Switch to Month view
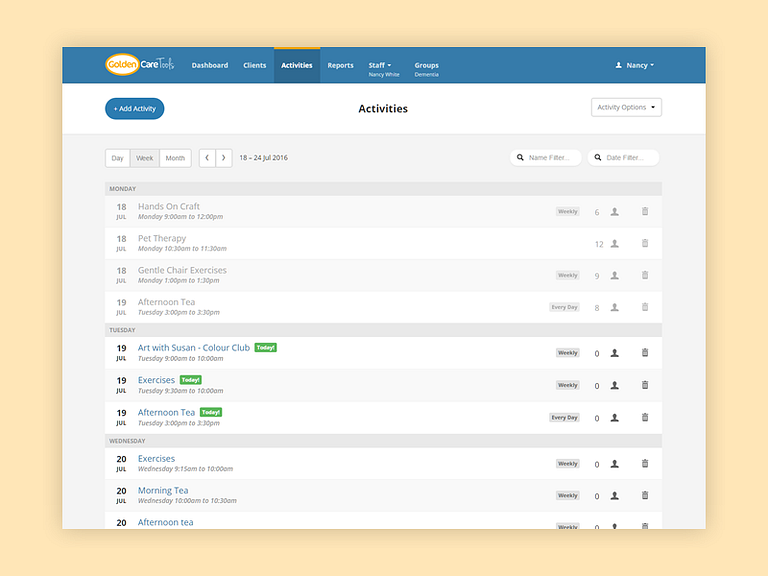The height and width of the screenshot is (576, 768). [x=175, y=158]
